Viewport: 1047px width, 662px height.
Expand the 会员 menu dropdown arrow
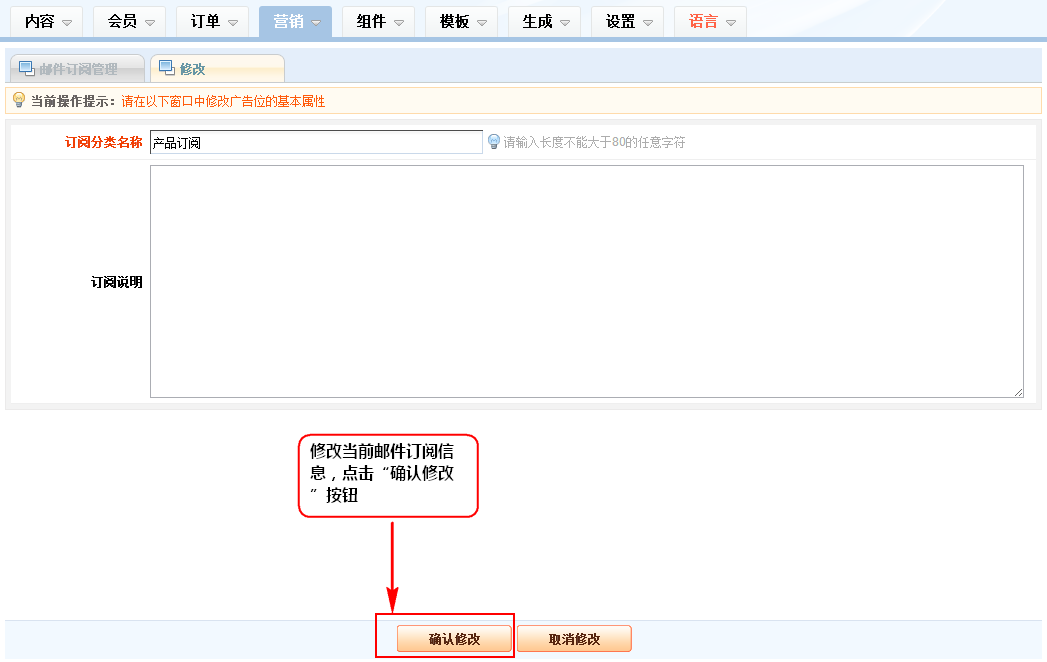tap(149, 22)
